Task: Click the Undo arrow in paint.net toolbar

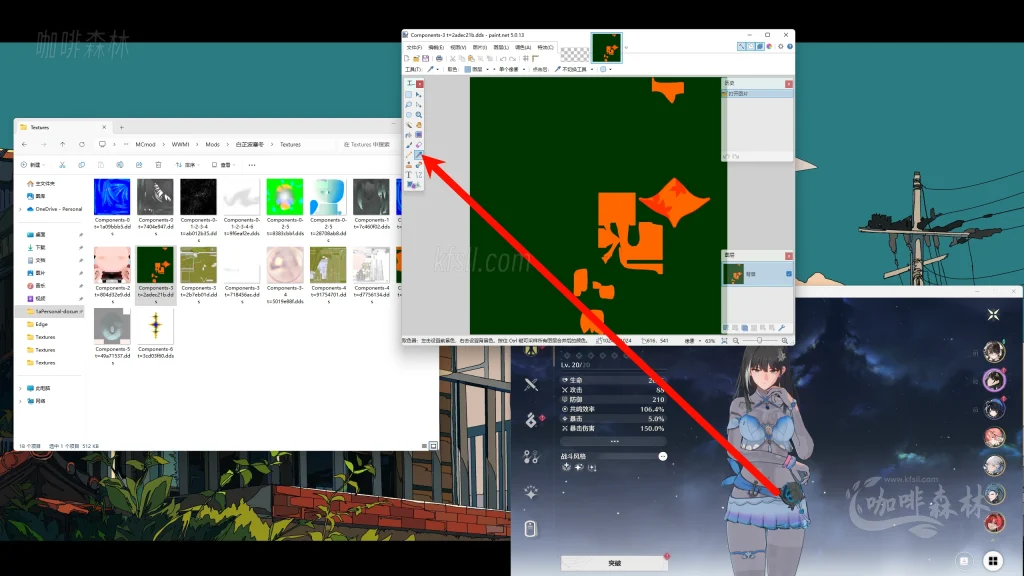Action: click(x=503, y=58)
